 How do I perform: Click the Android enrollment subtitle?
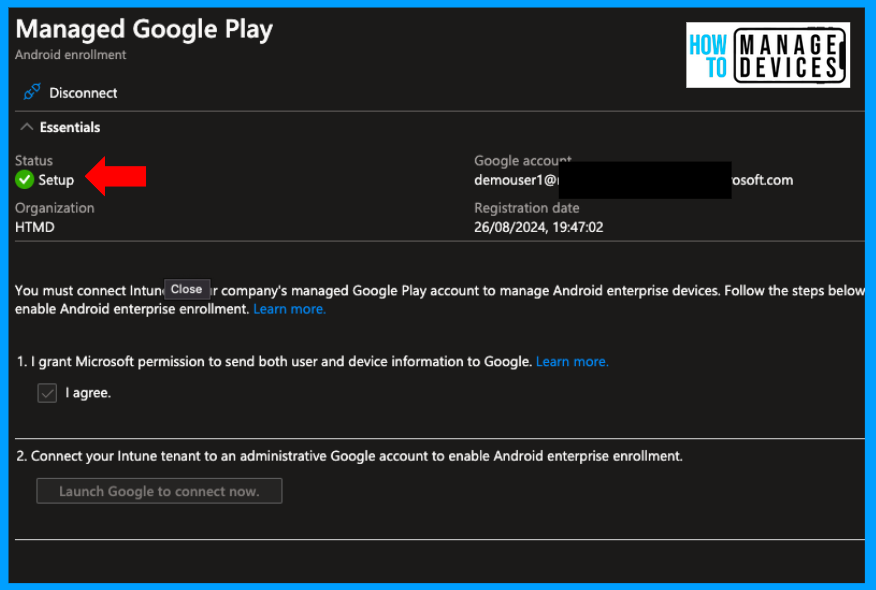70,55
